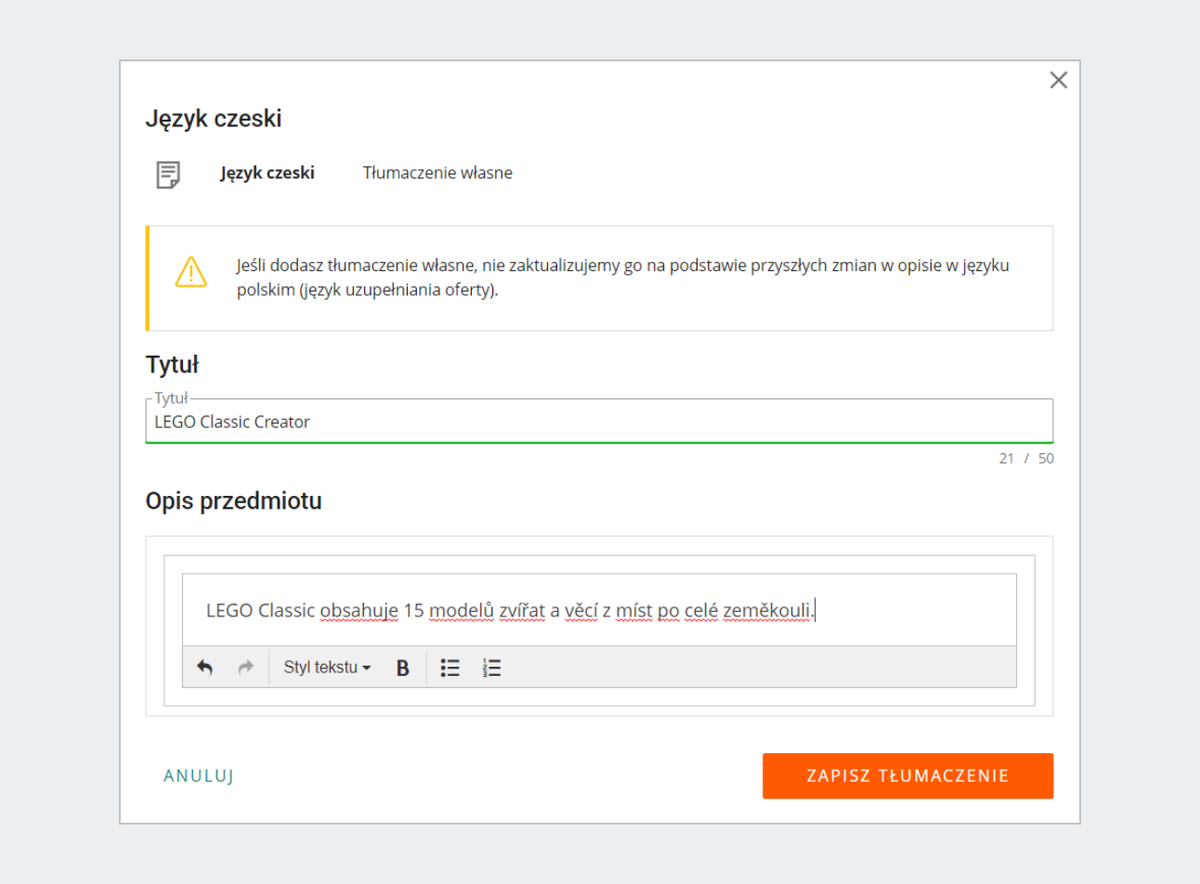Toggle bold formatting
Screen dimensions: 1200x884
click(403, 668)
